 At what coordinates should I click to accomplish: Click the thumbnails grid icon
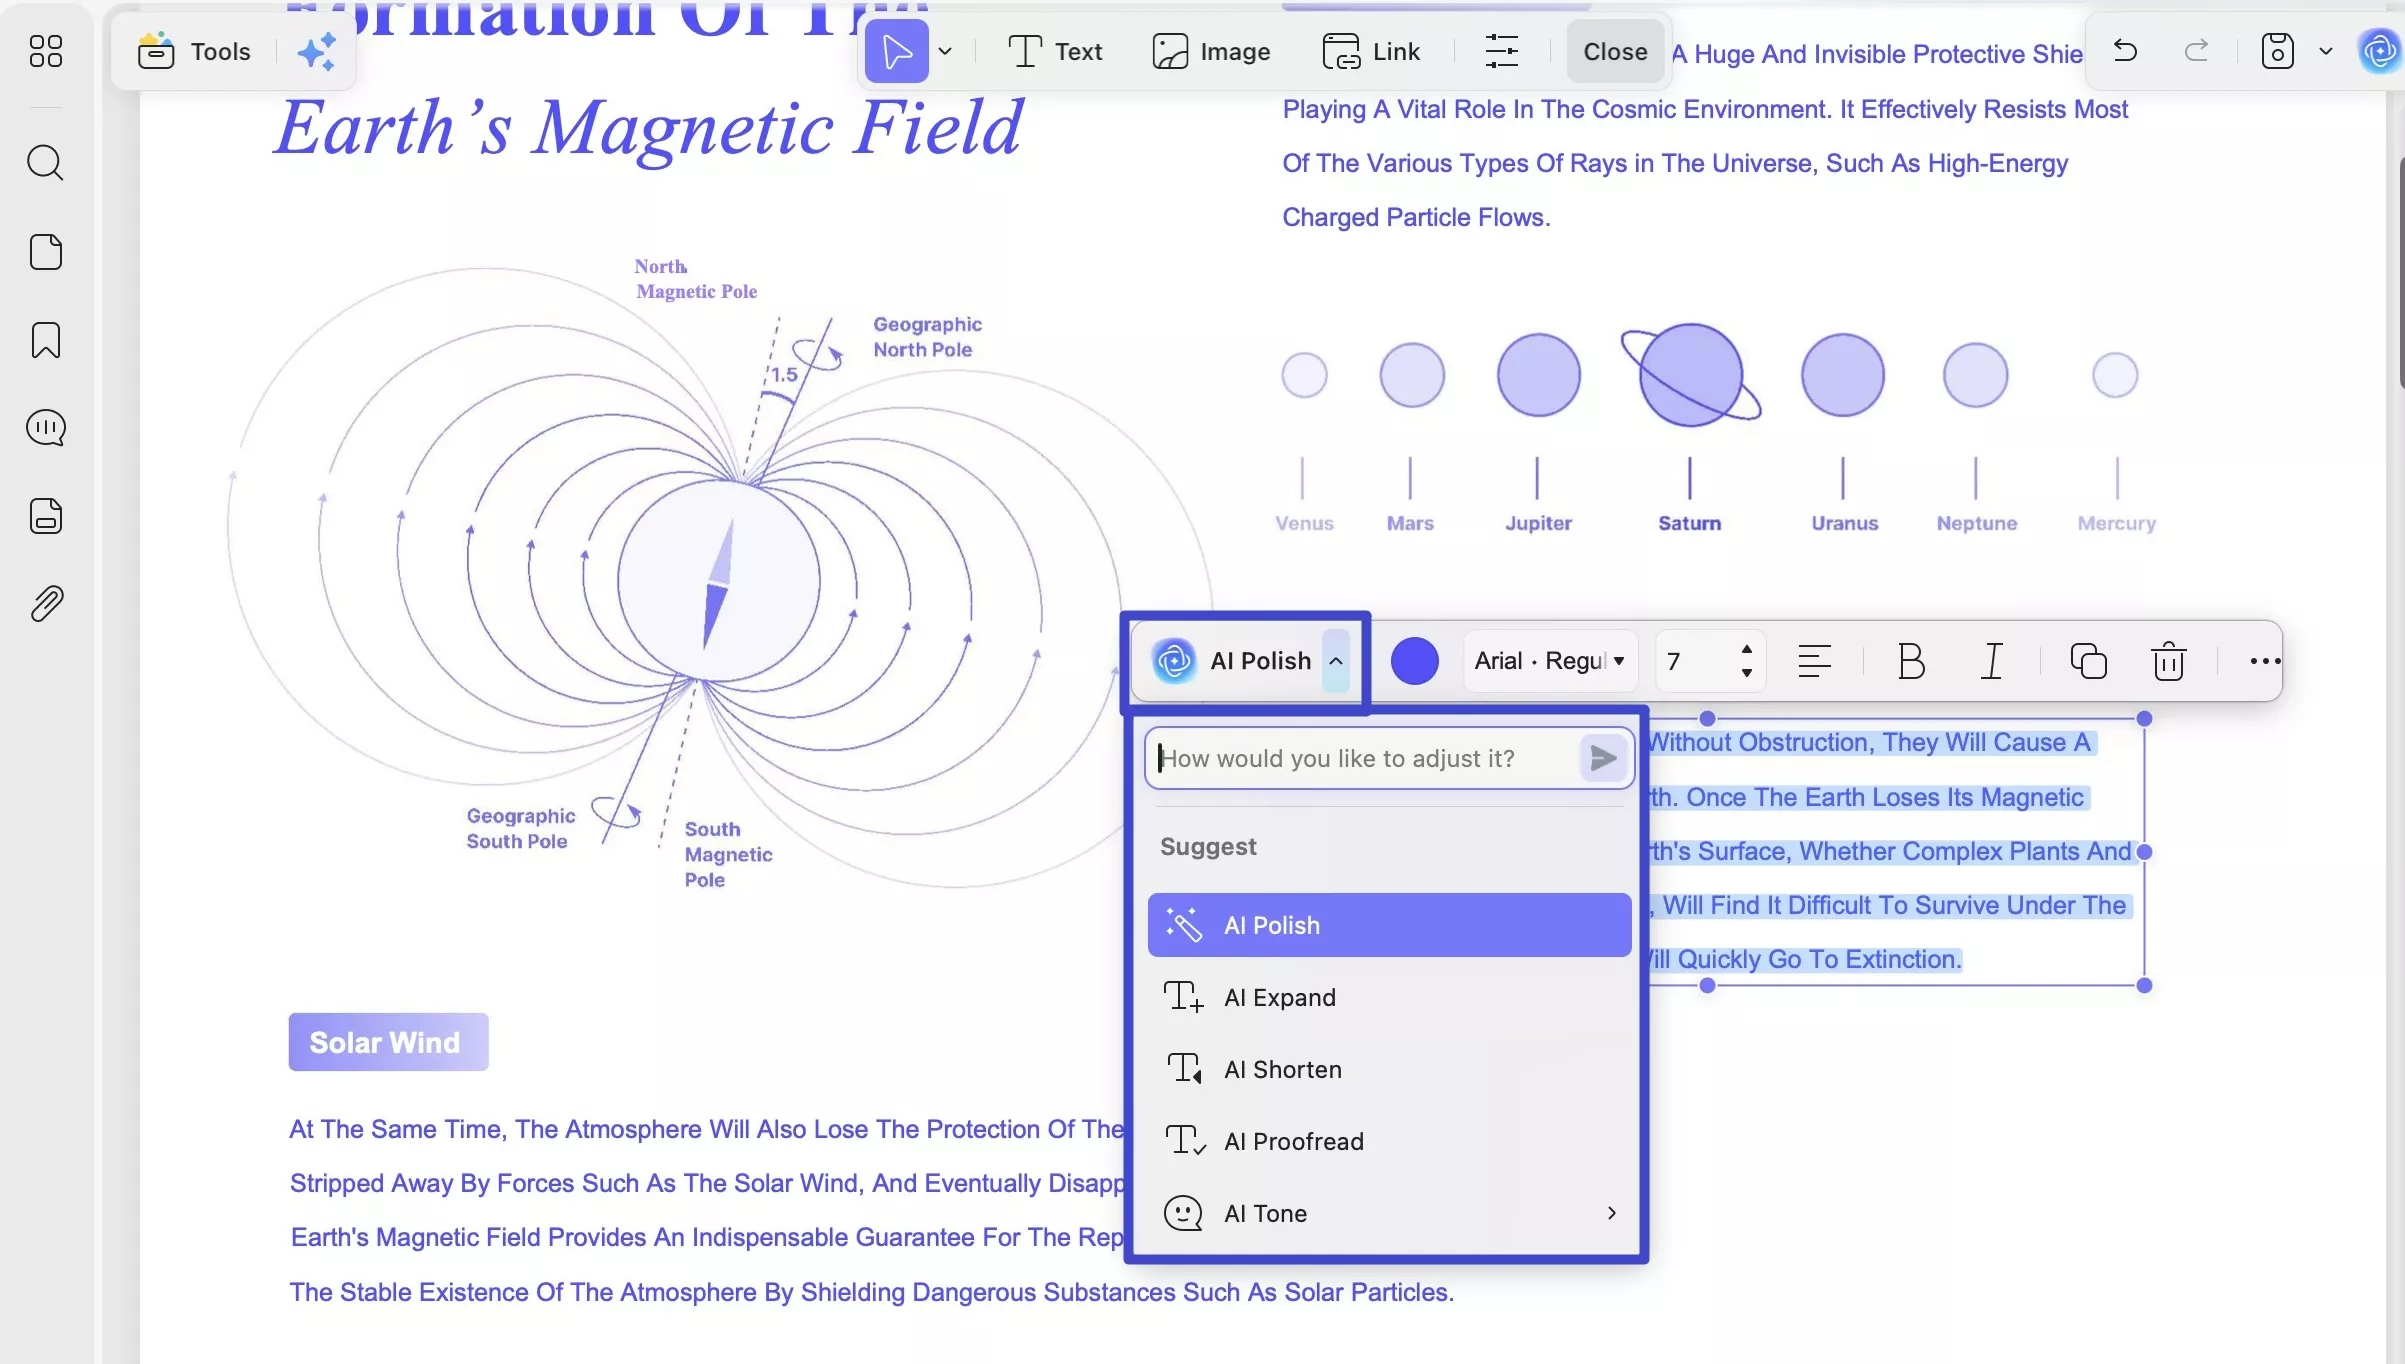(x=45, y=51)
